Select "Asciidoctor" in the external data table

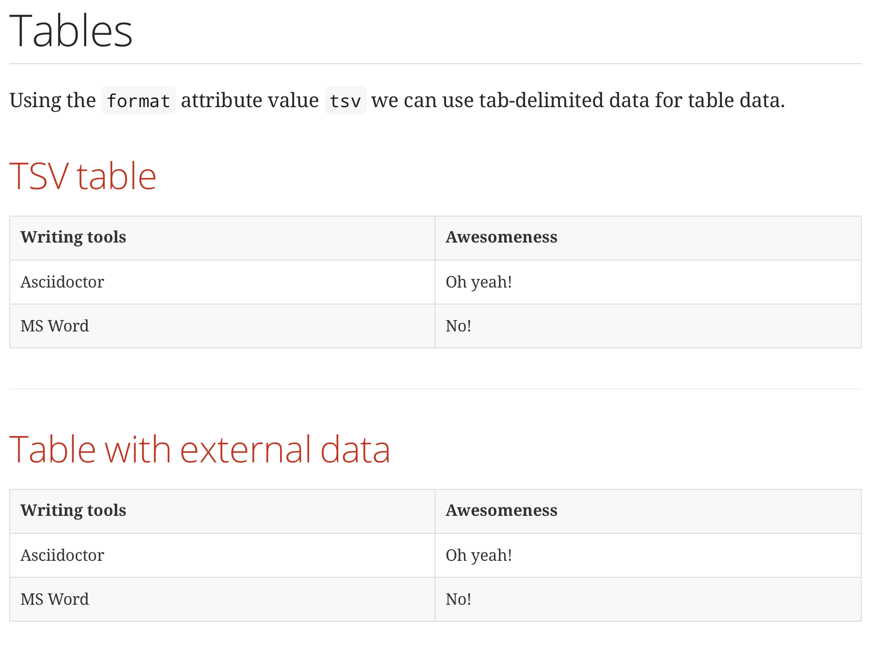pos(62,555)
